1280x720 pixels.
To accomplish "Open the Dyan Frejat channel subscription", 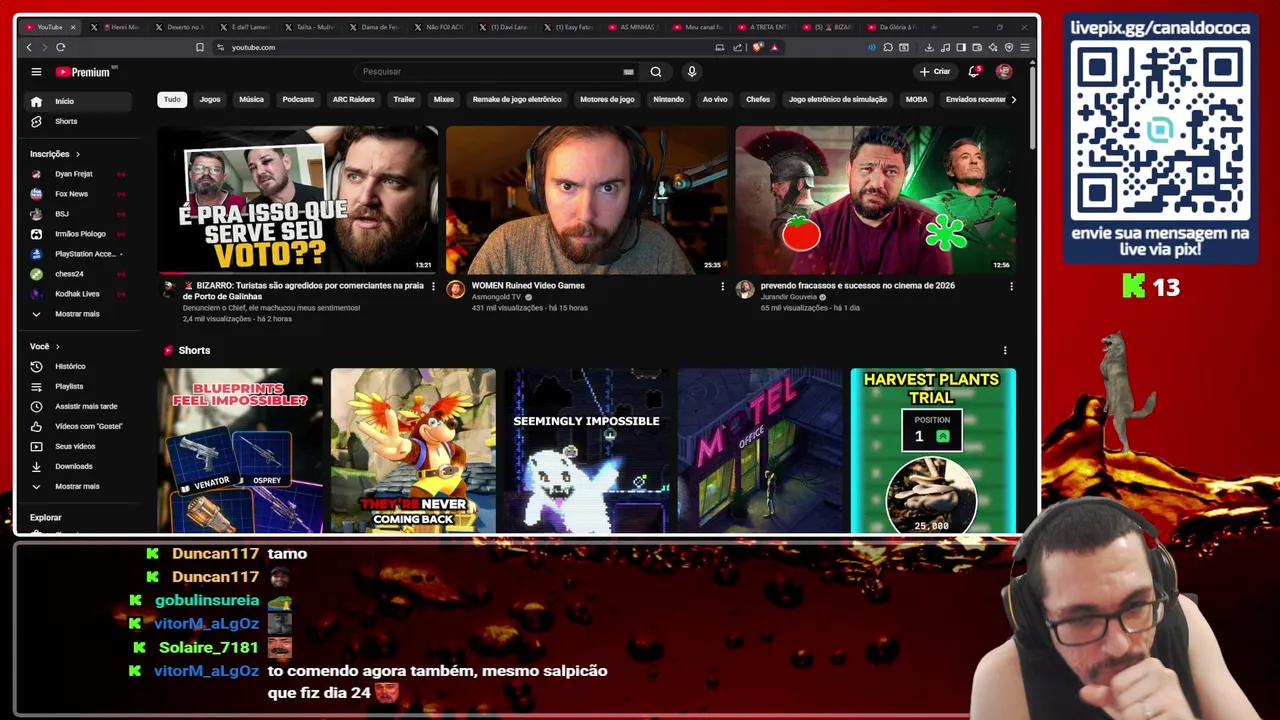I will click(x=79, y=174).
